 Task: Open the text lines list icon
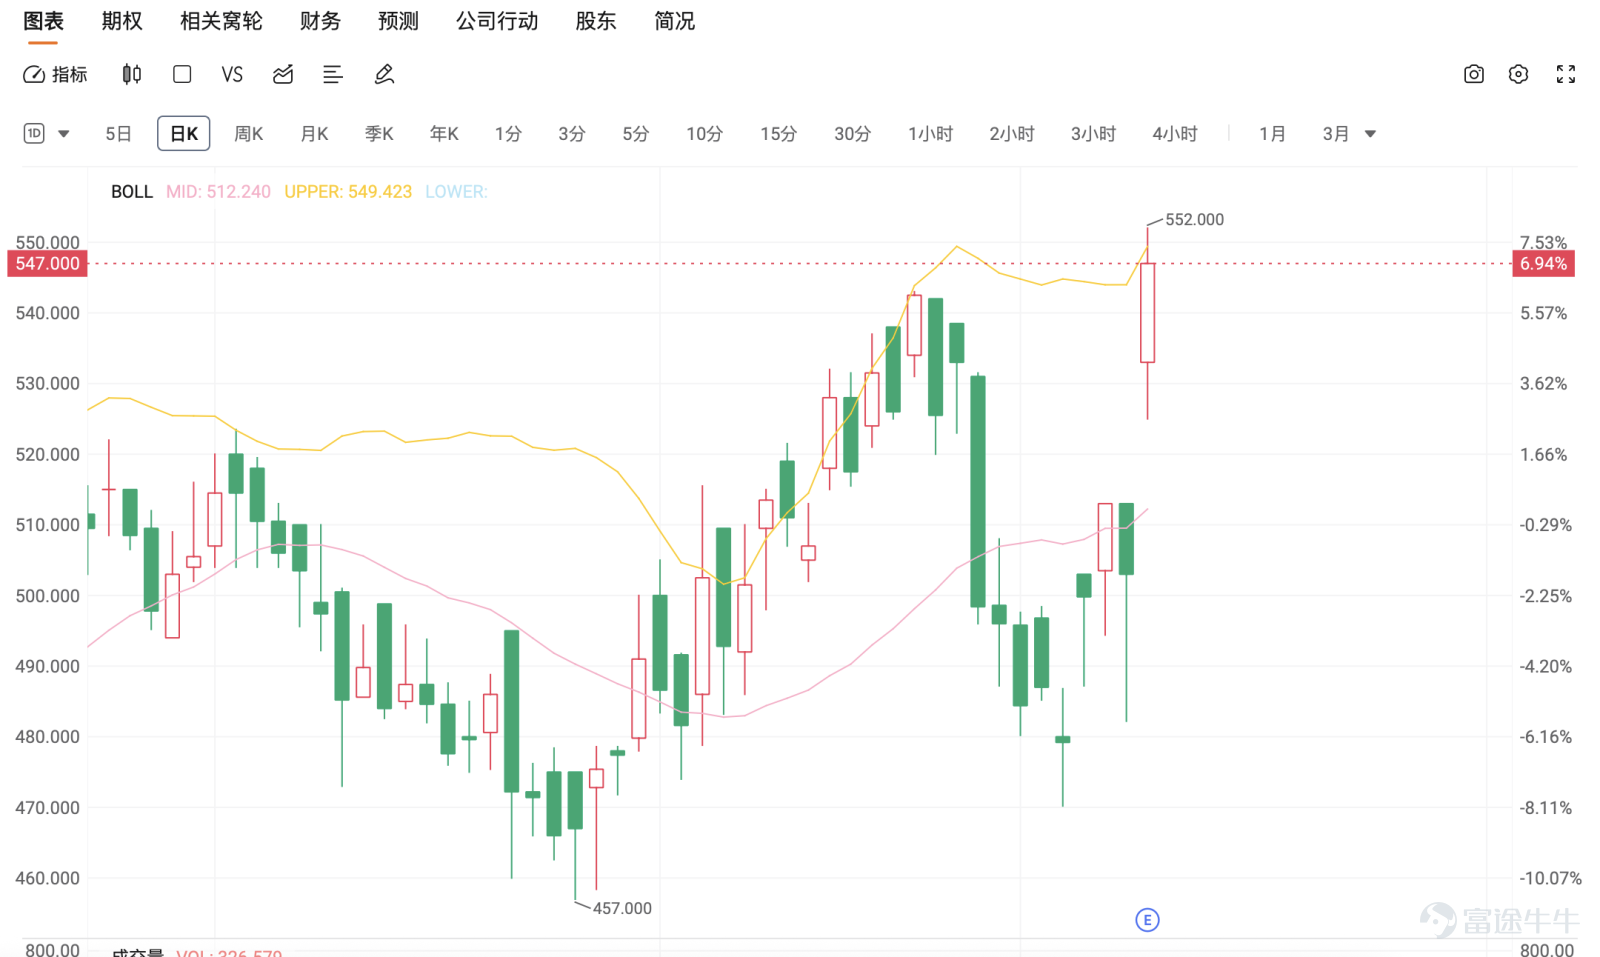click(333, 74)
